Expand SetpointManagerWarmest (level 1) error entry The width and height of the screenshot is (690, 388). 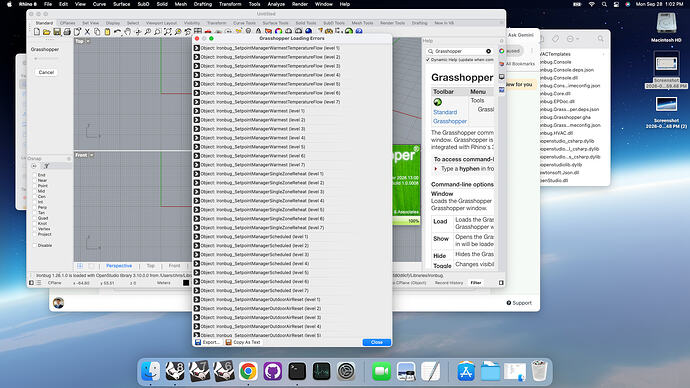click(x=197, y=111)
